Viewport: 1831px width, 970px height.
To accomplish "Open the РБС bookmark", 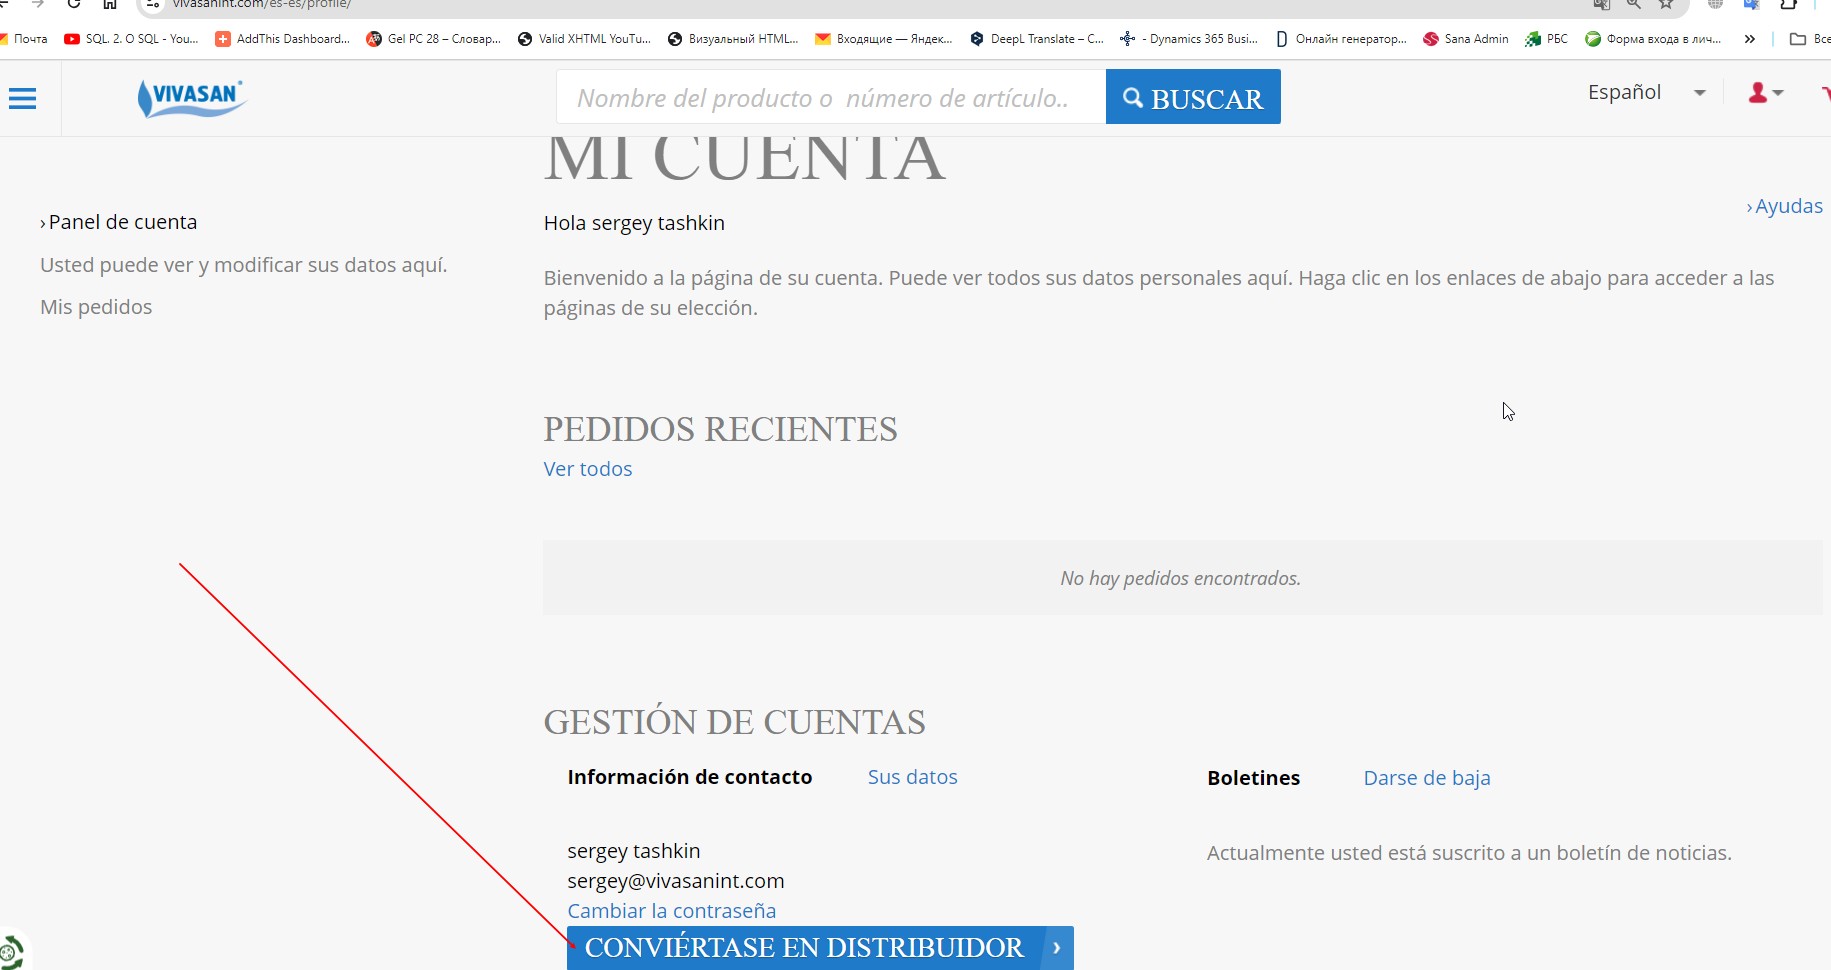I will [x=1547, y=39].
